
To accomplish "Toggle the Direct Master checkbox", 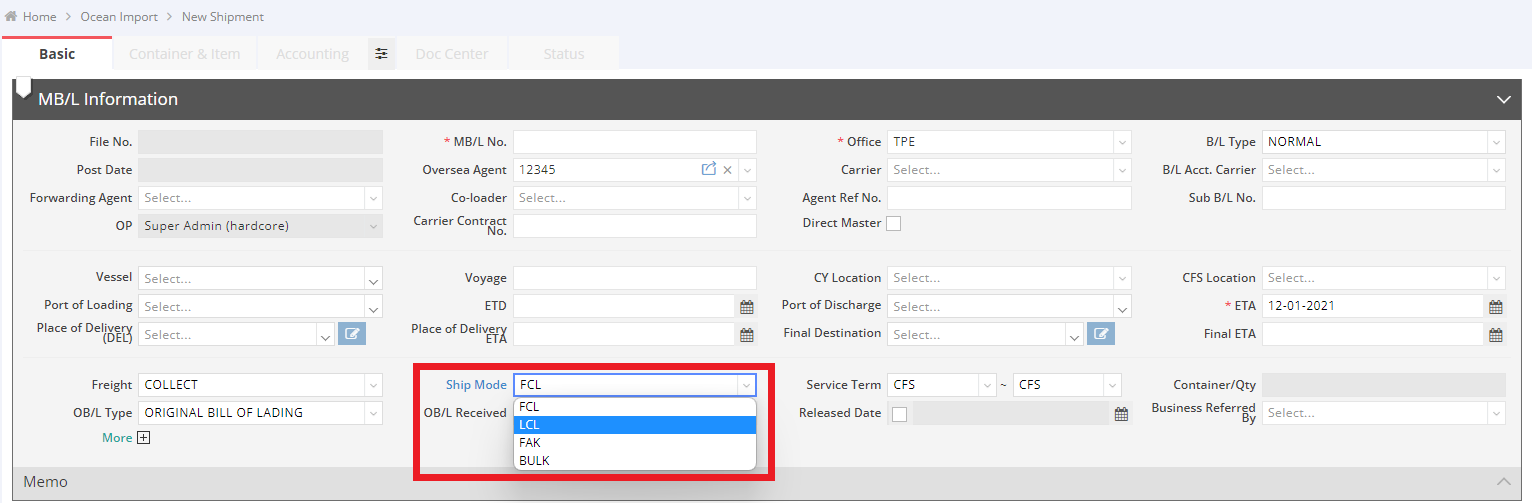I will tap(894, 224).
